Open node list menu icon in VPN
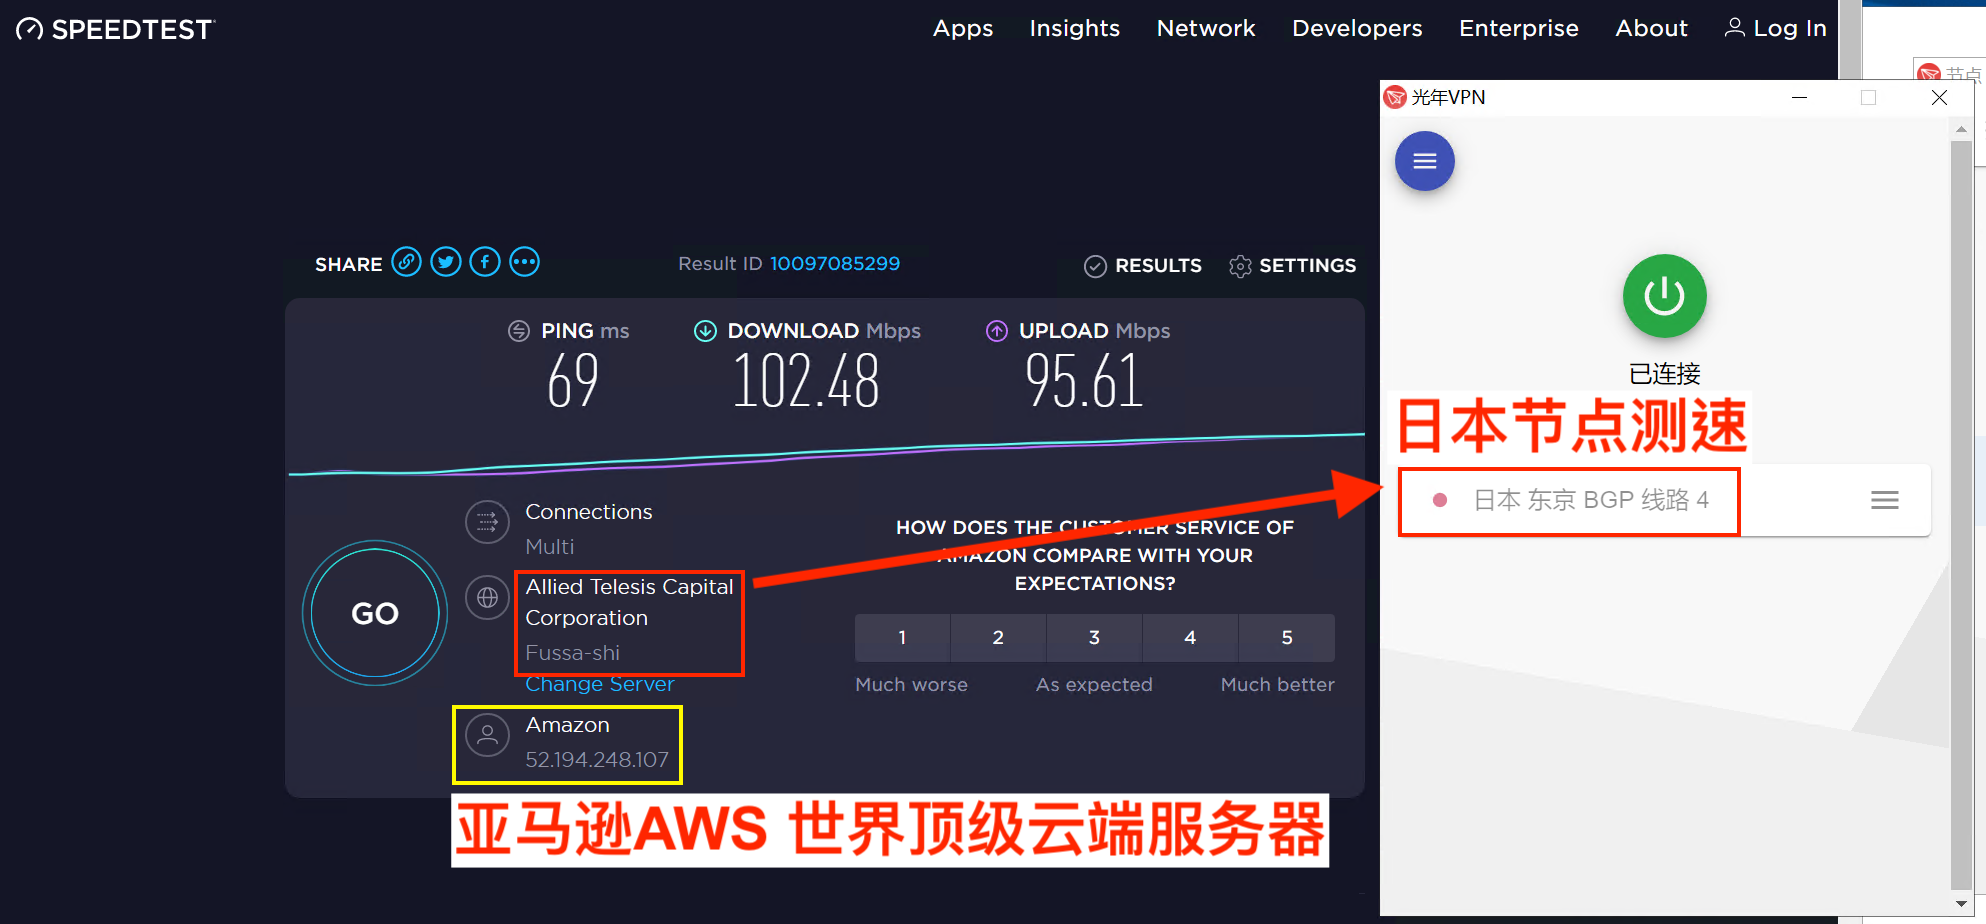The width and height of the screenshot is (1986, 924). [1885, 500]
